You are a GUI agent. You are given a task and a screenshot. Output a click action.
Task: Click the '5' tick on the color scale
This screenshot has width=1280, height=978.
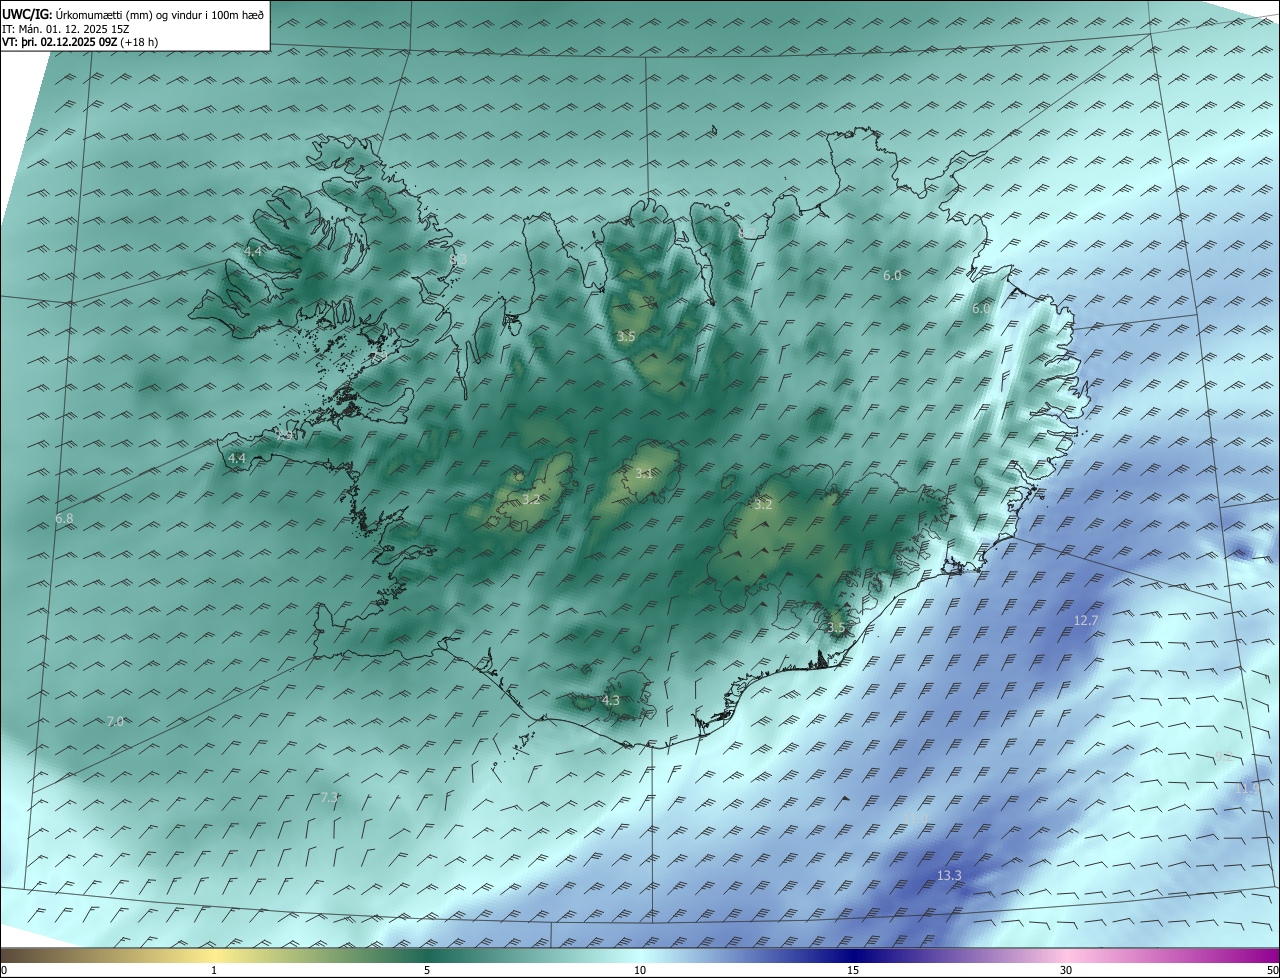[427, 971]
